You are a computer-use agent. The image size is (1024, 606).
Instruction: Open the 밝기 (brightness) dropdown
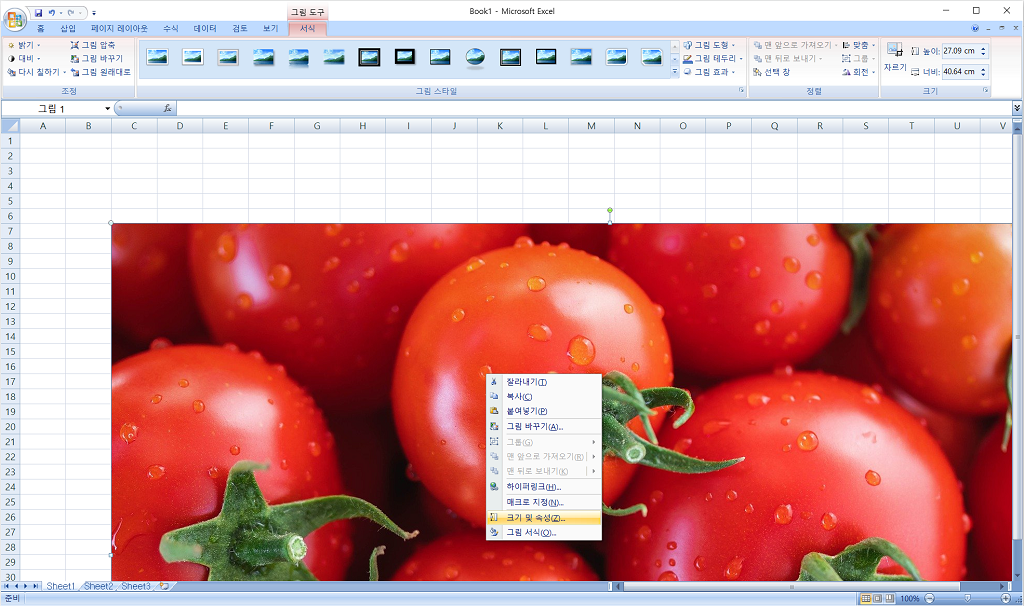tap(24, 45)
